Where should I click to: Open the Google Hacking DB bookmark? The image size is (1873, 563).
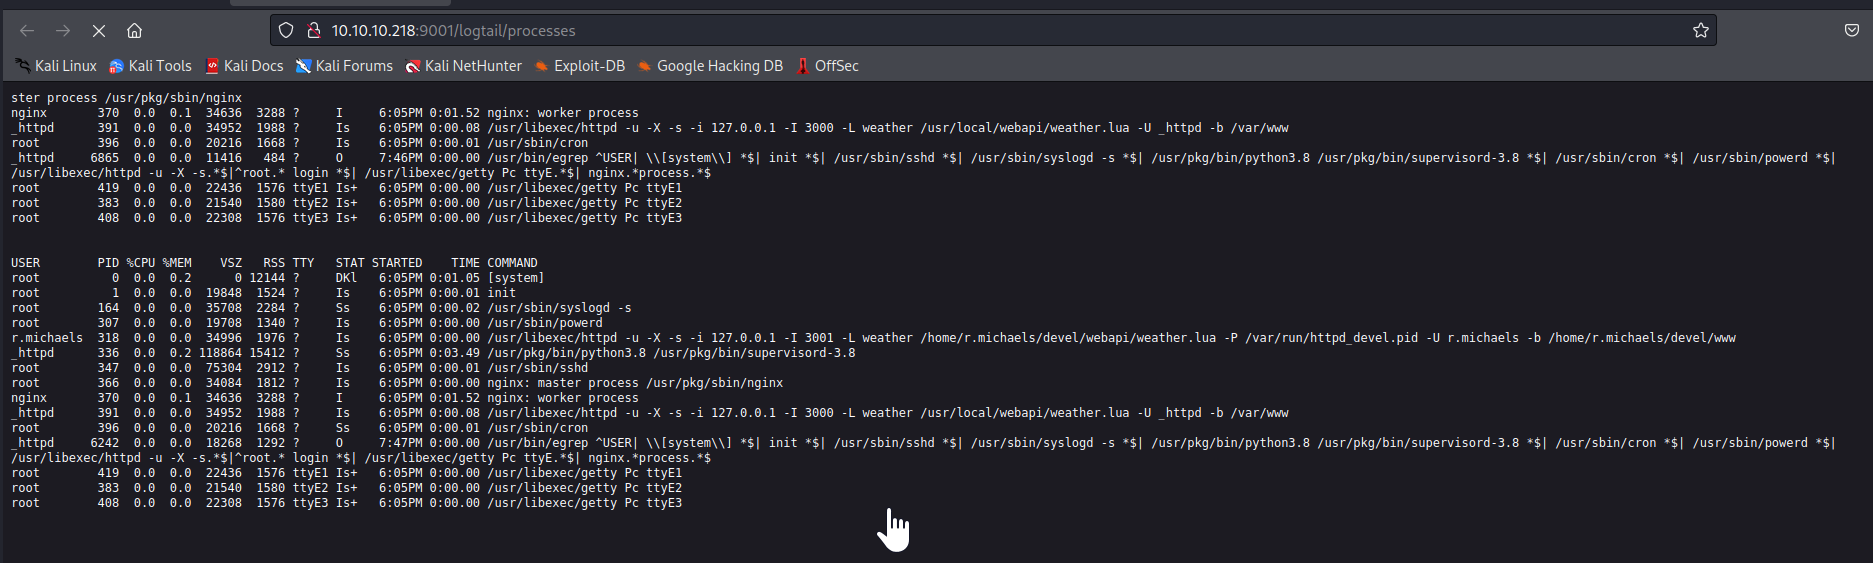[x=710, y=66]
